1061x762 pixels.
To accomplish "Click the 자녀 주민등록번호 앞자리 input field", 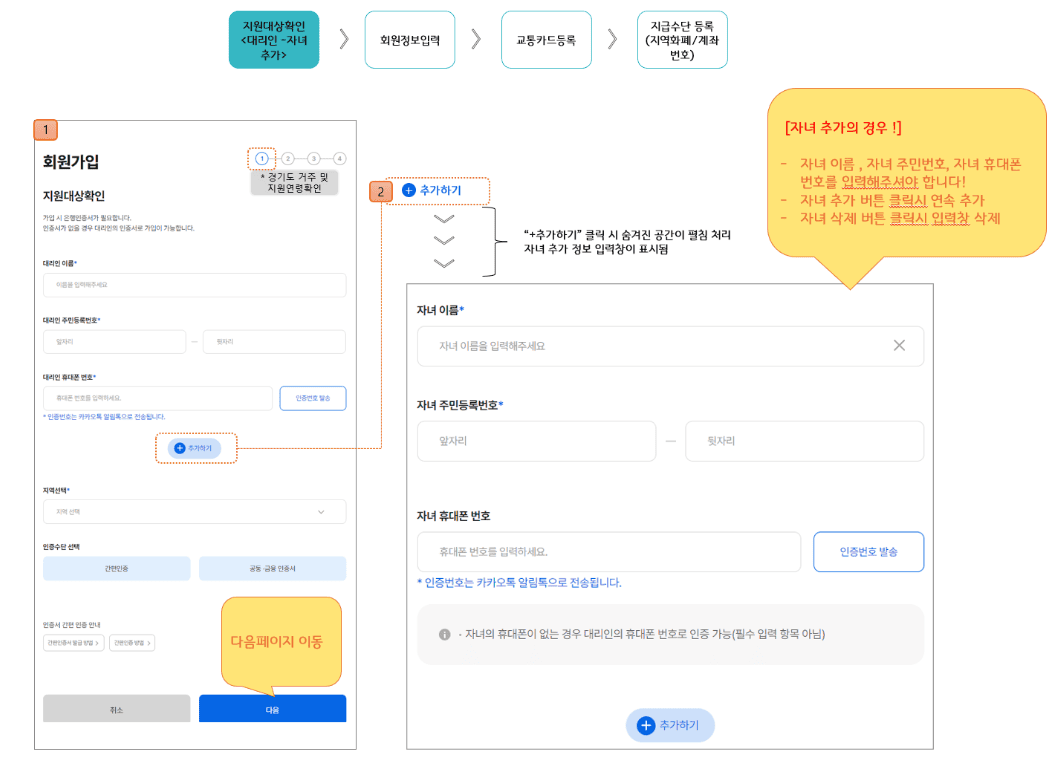I will (536, 441).
